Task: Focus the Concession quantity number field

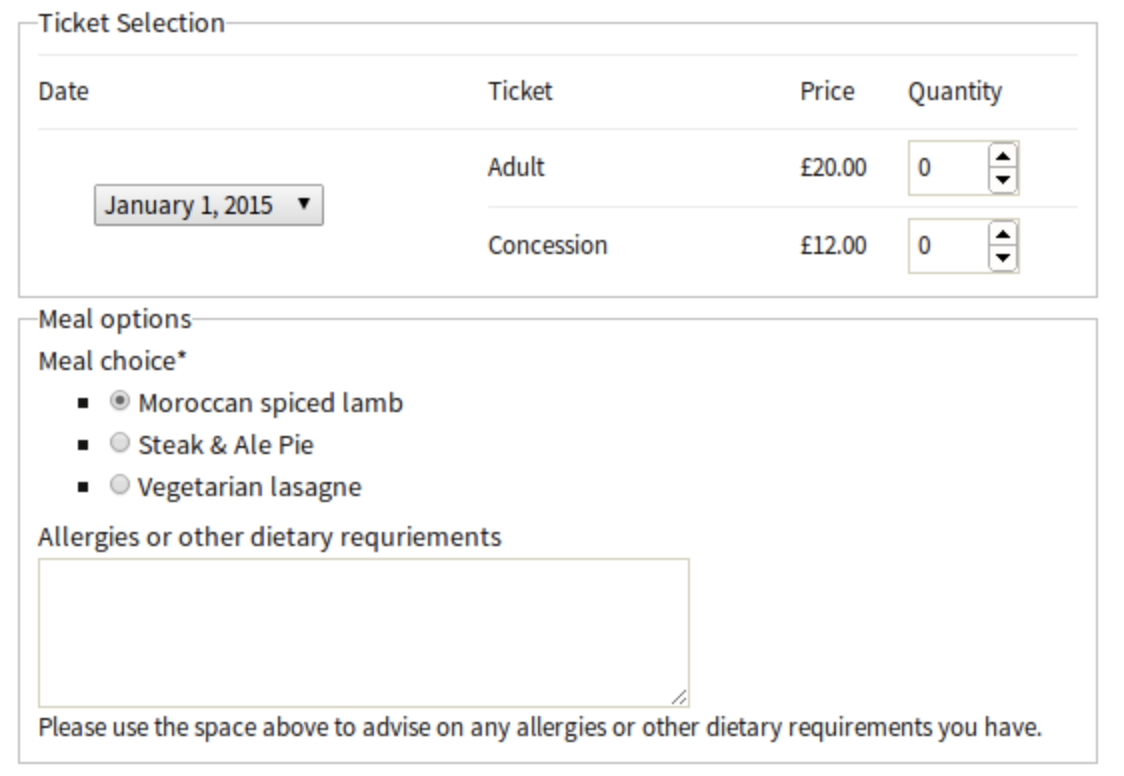Action: pyautogui.click(x=946, y=246)
